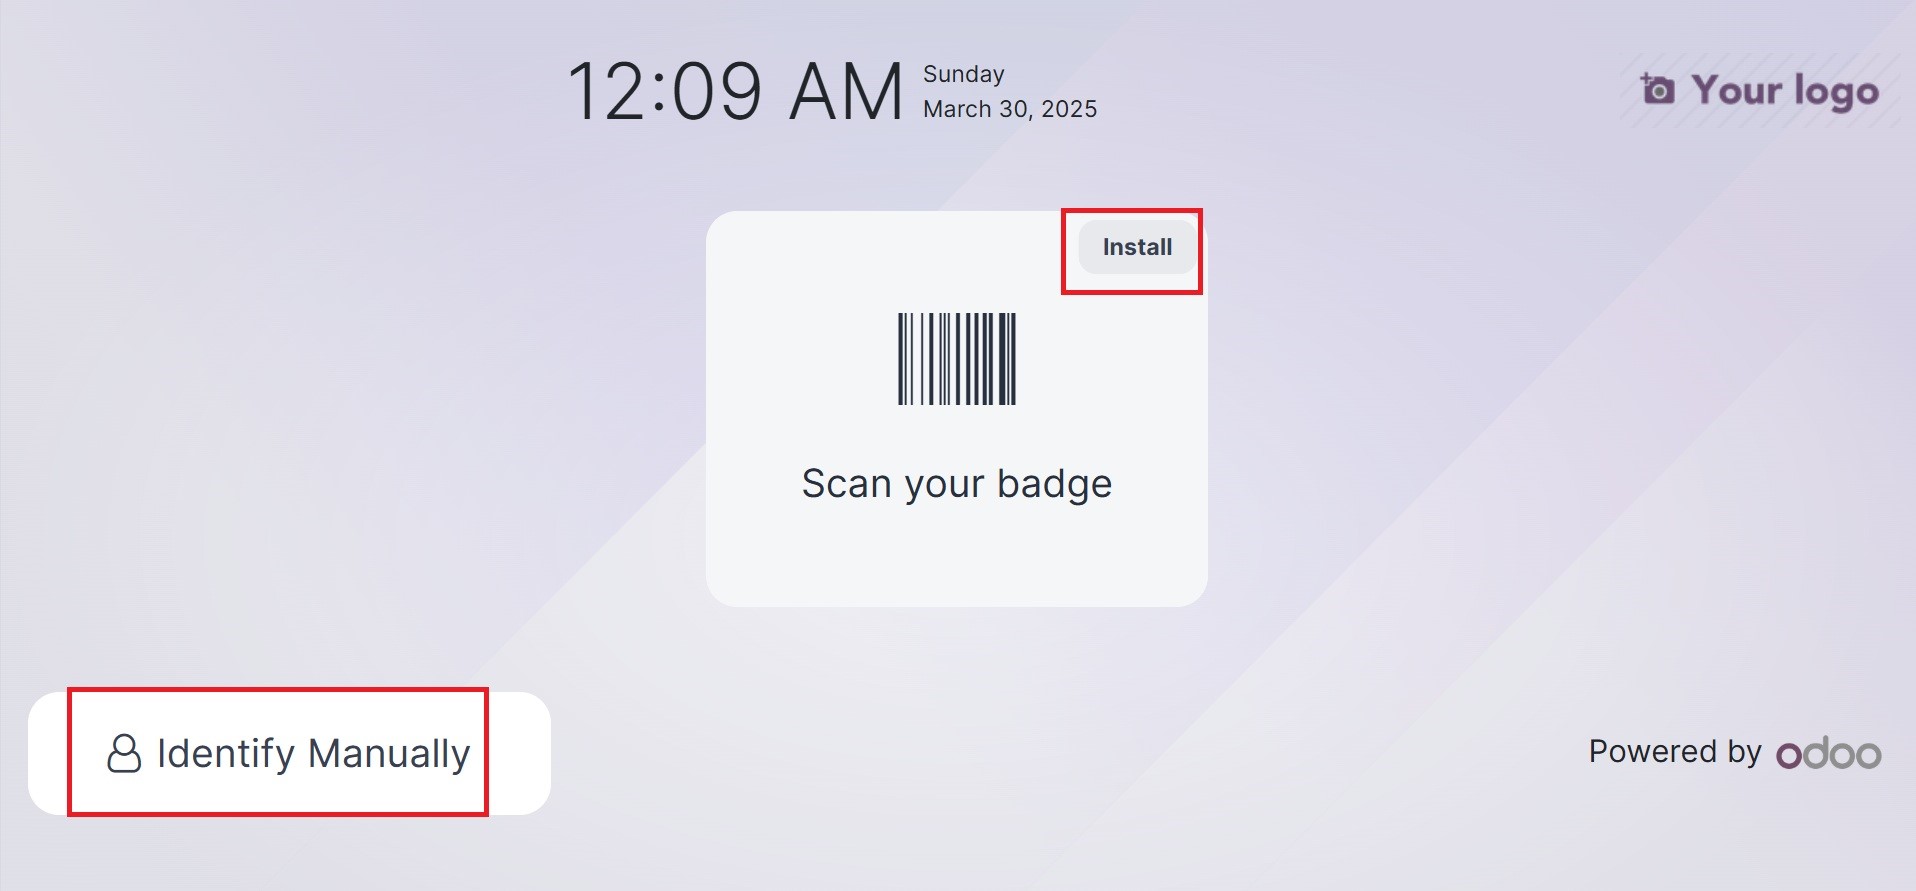Click the hour digits 12 of the clock

[606, 92]
